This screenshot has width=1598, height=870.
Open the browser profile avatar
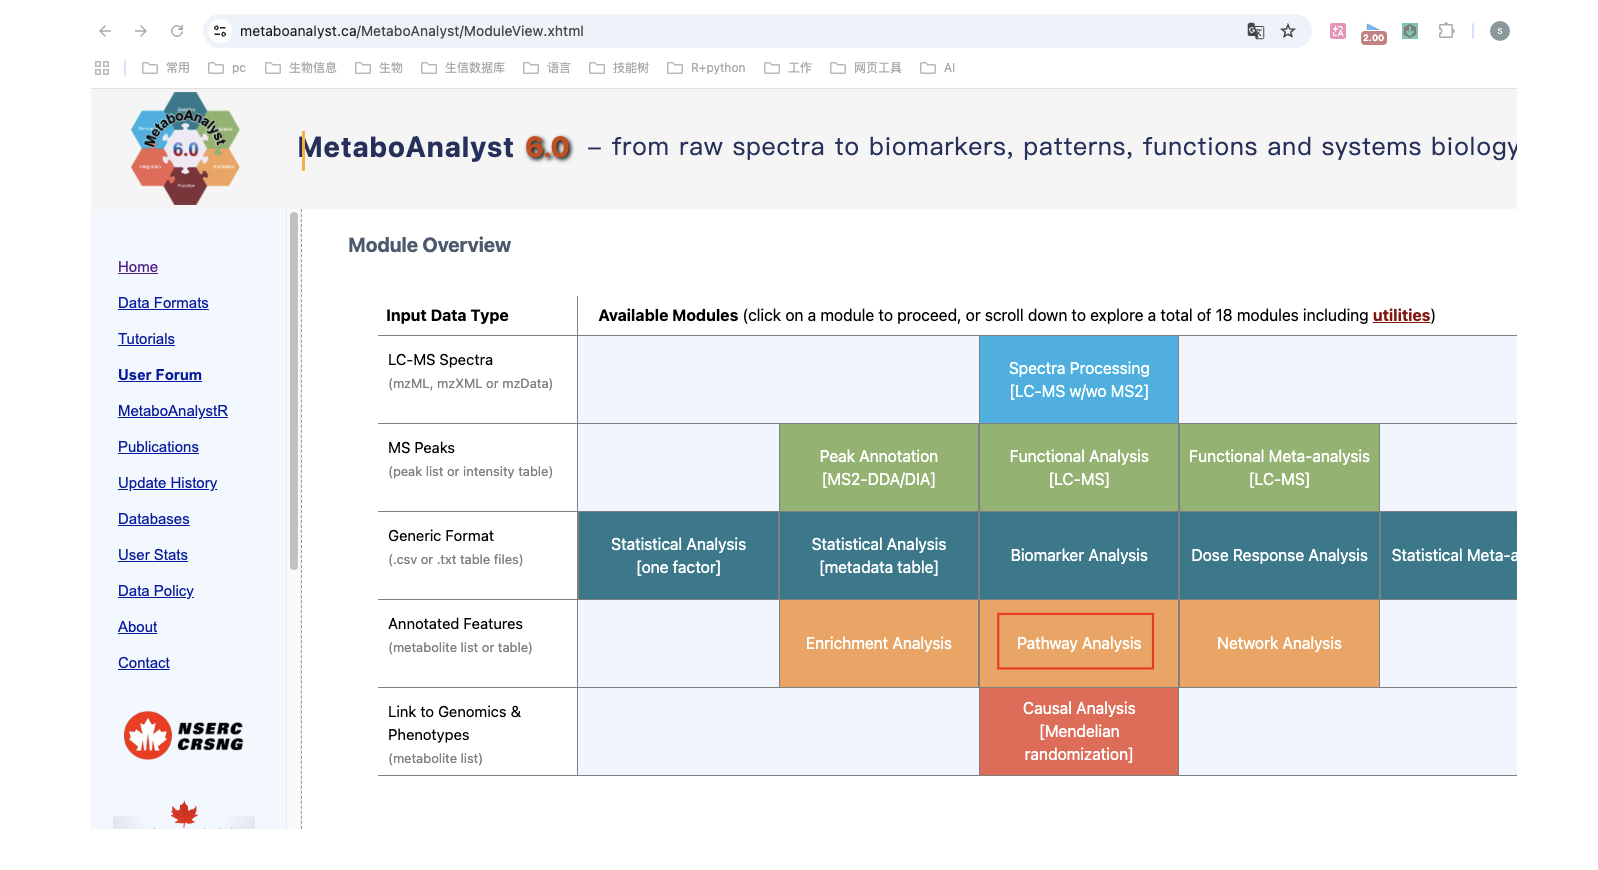(1500, 31)
